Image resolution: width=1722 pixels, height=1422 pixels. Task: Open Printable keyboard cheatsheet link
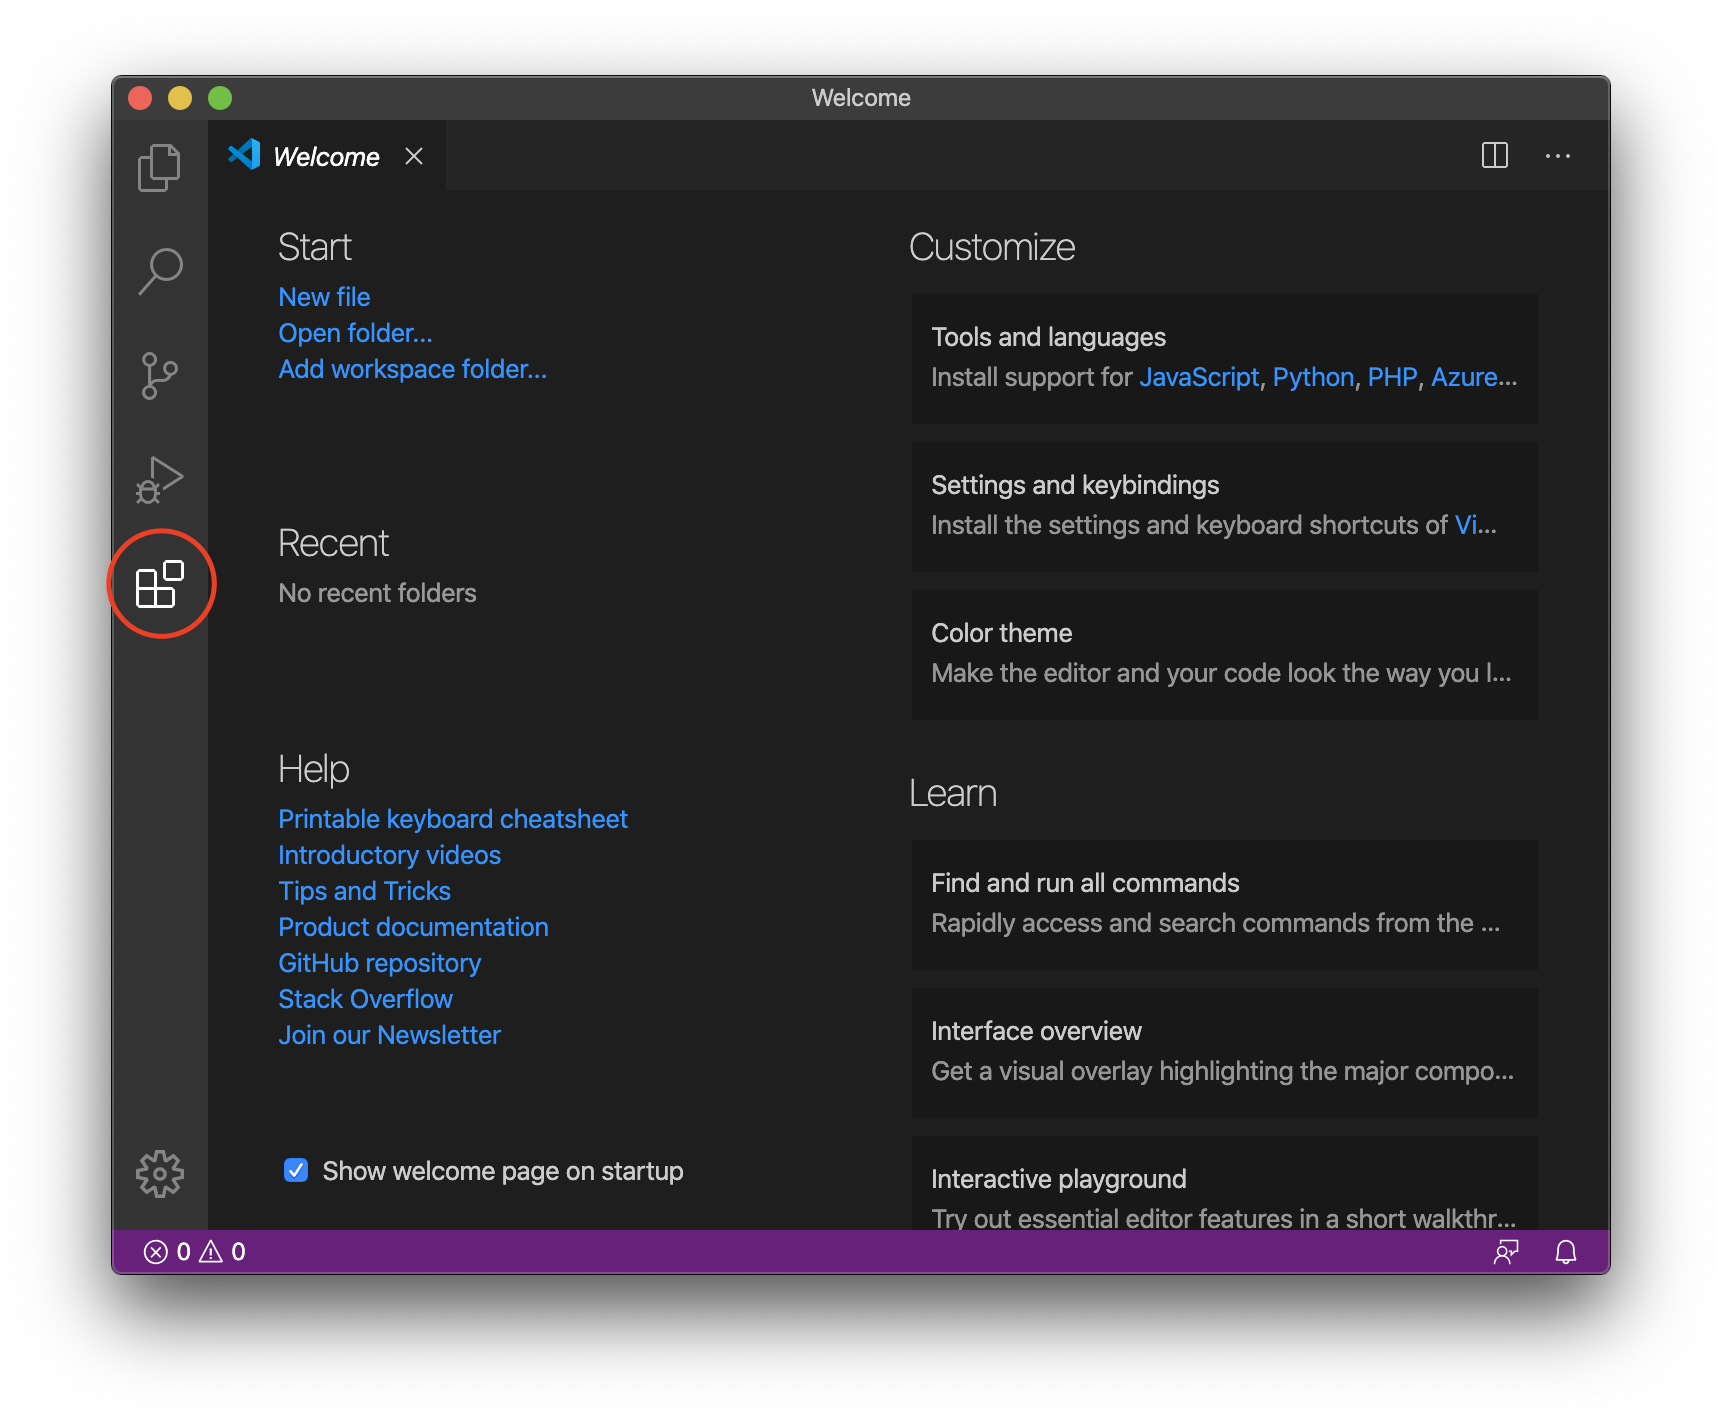[x=453, y=819]
